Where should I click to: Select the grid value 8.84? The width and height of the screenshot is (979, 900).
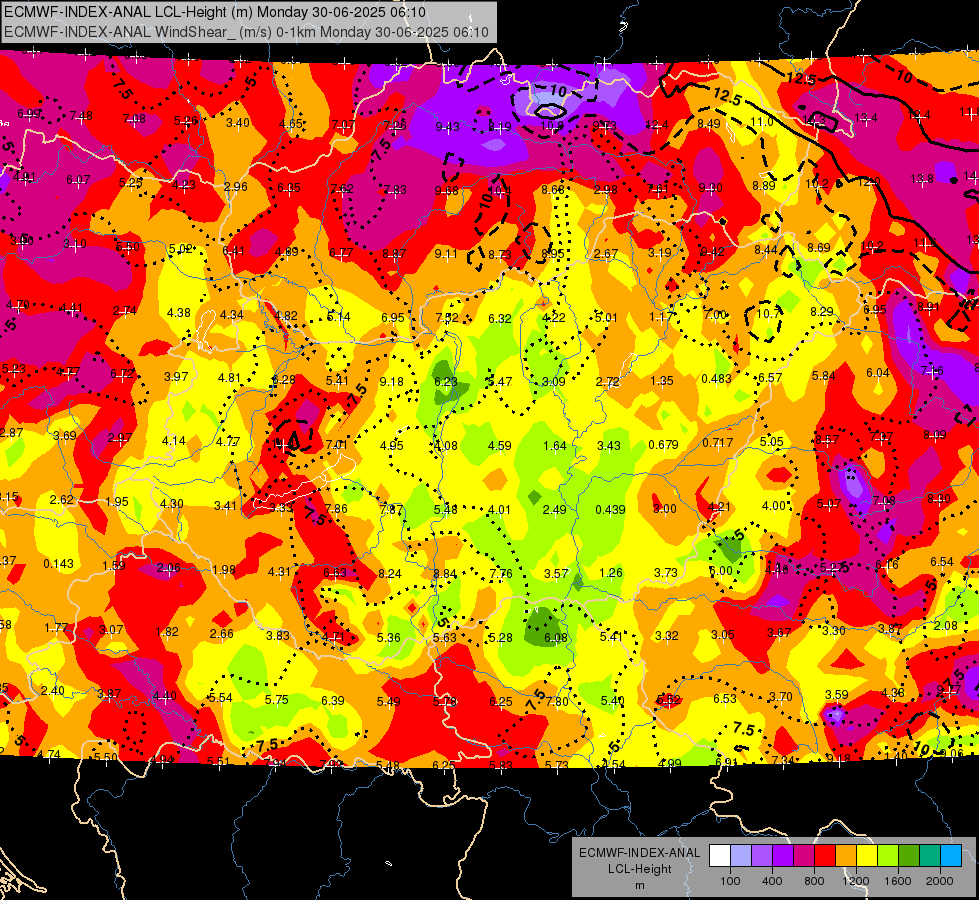445,573
